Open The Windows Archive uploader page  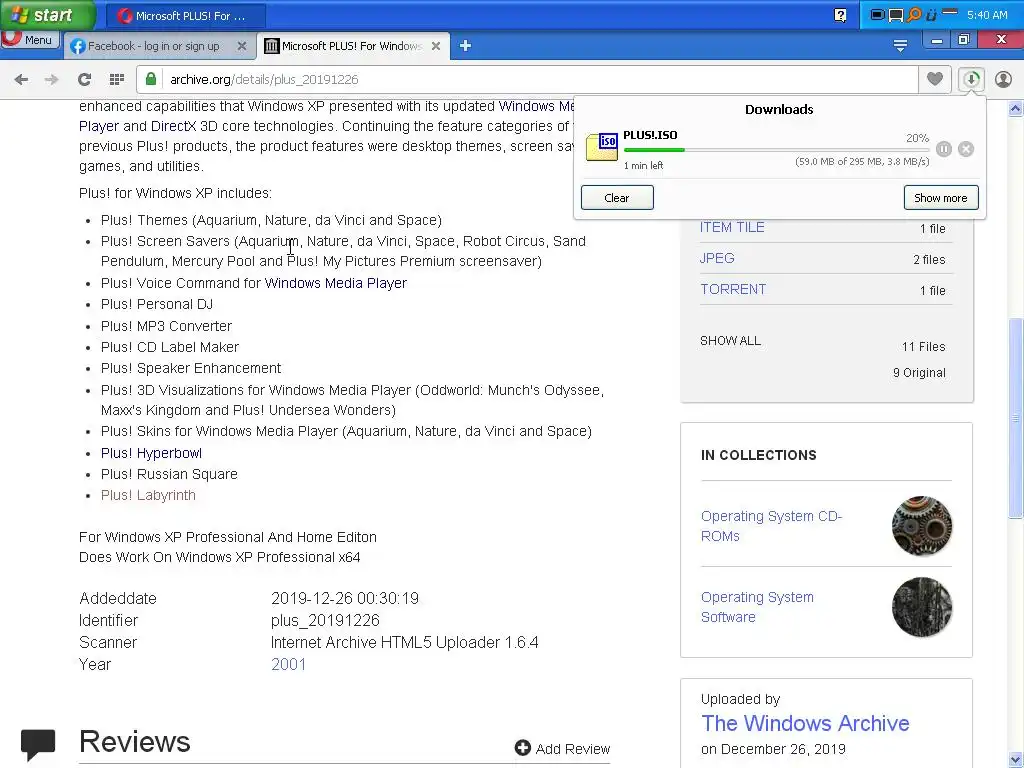[805, 724]
